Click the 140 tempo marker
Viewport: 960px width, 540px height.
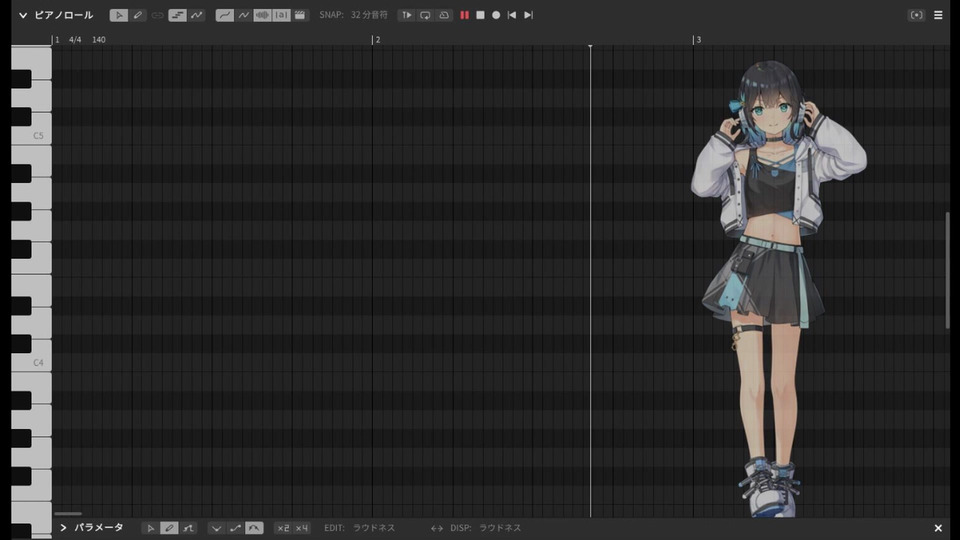pos(99,40)
